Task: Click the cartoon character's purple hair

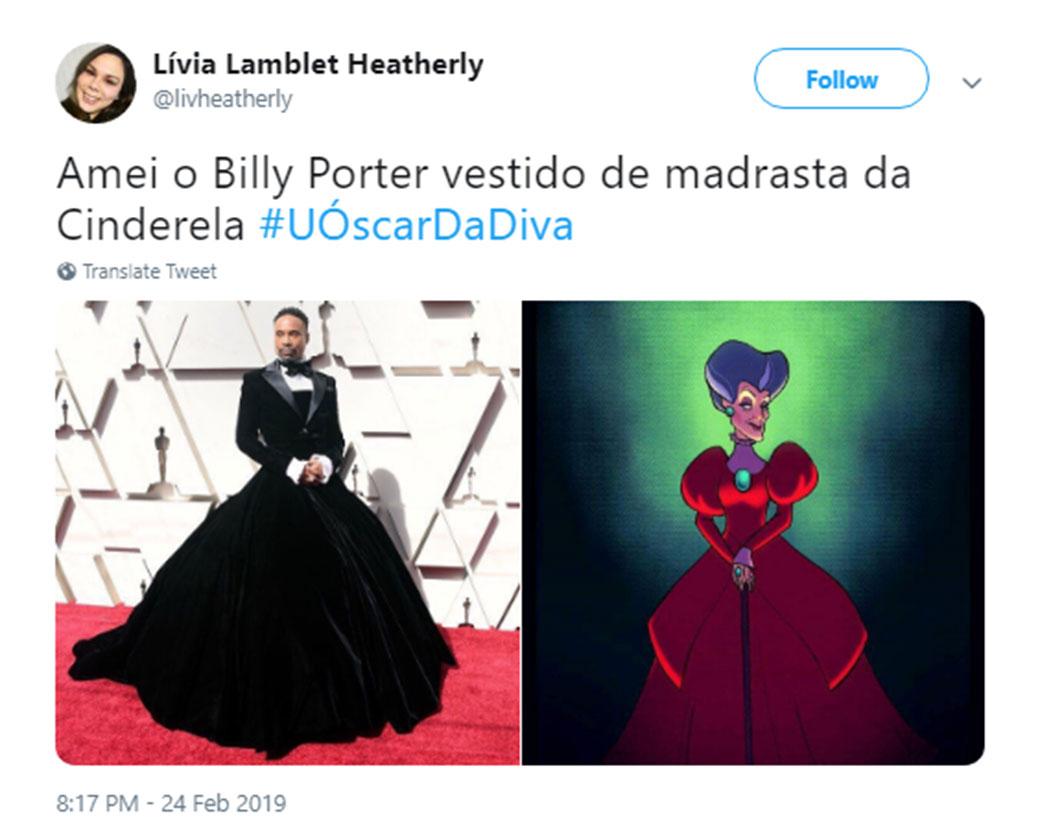Action: 746,371
